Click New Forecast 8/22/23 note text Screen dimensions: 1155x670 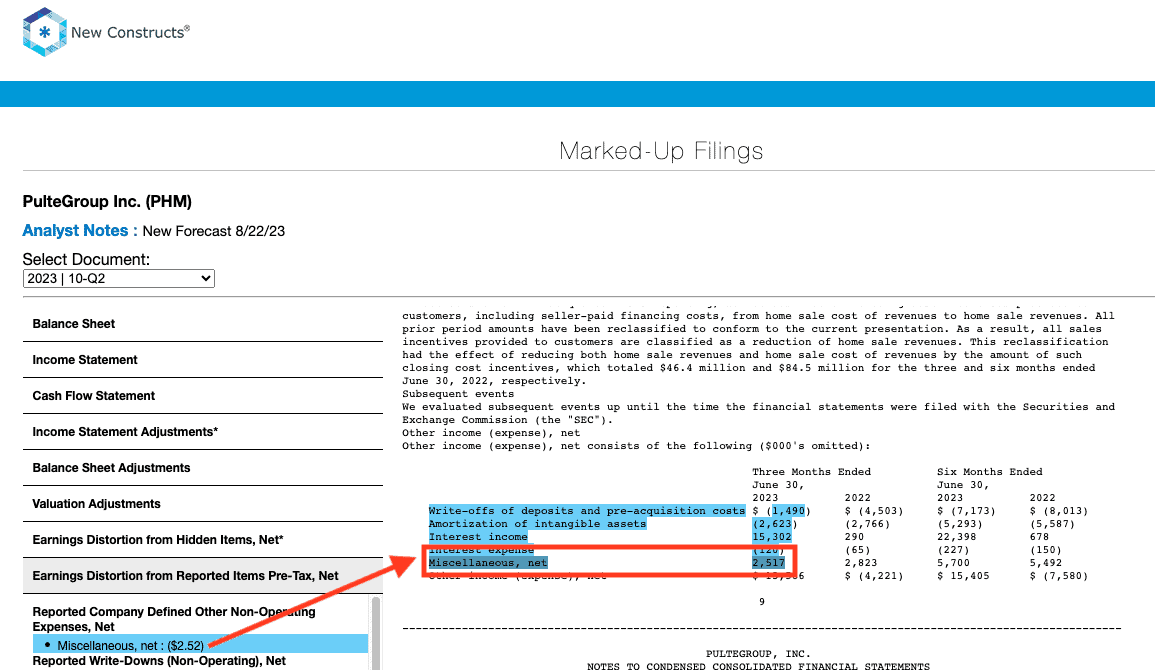click(x=214, y=231)
